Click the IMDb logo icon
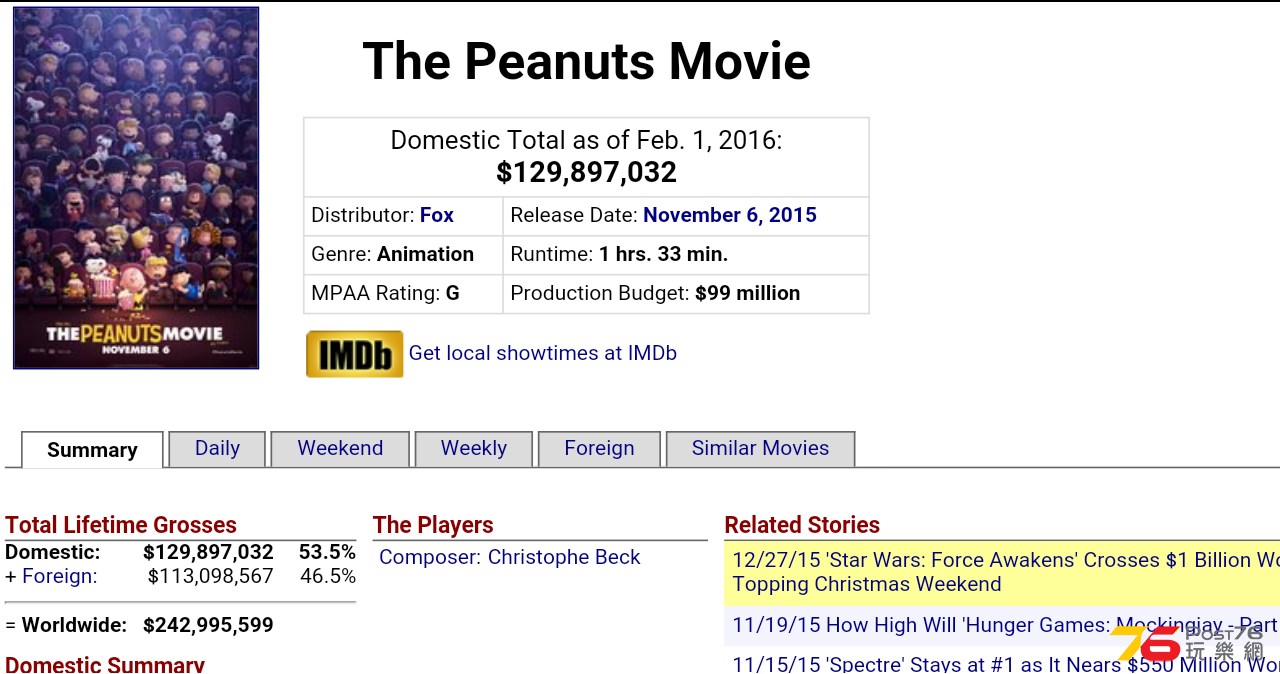Screen dimensions: 1280x674 coord(355,354)
